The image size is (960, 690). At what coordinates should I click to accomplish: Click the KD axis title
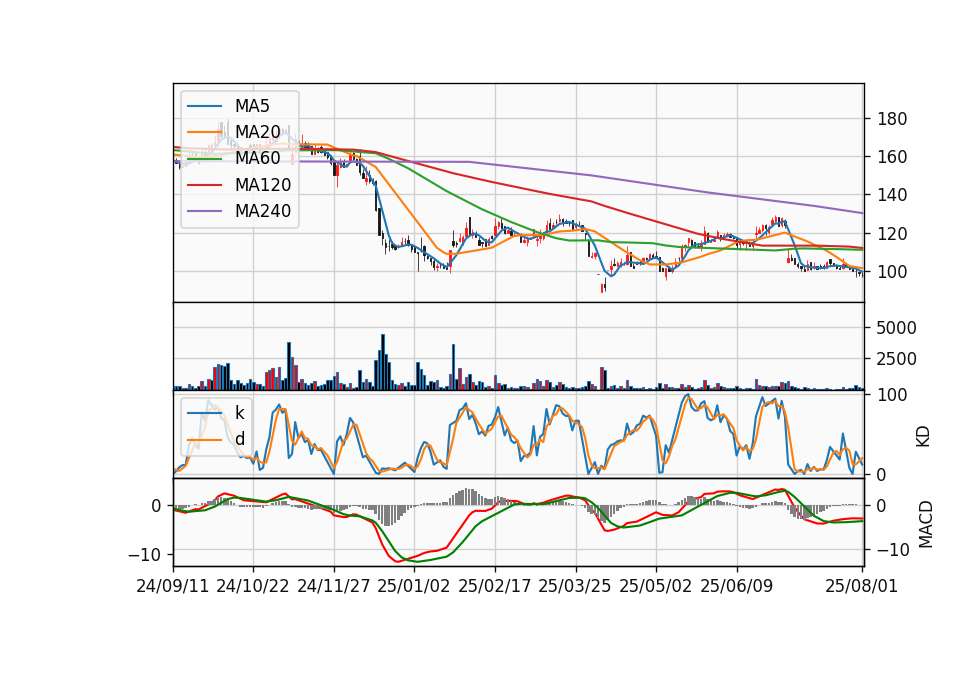click(x=923, y=437)
